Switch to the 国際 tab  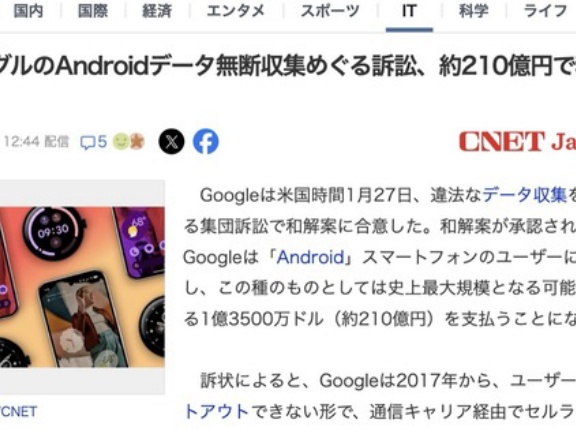pyautogui.click(x=93, y=11)
